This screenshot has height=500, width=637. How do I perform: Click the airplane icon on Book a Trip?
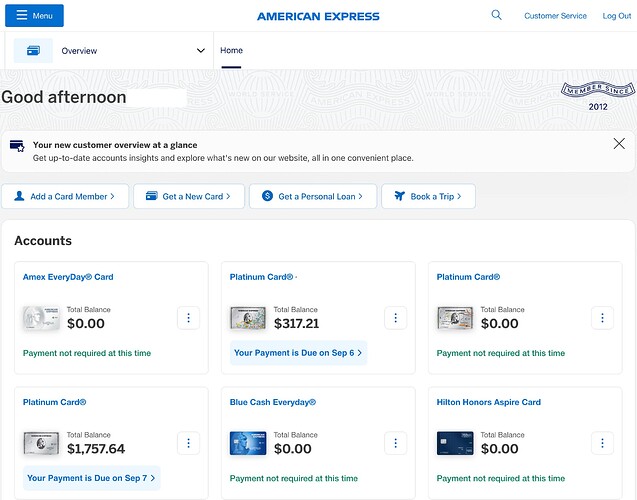tap(400, 196)
